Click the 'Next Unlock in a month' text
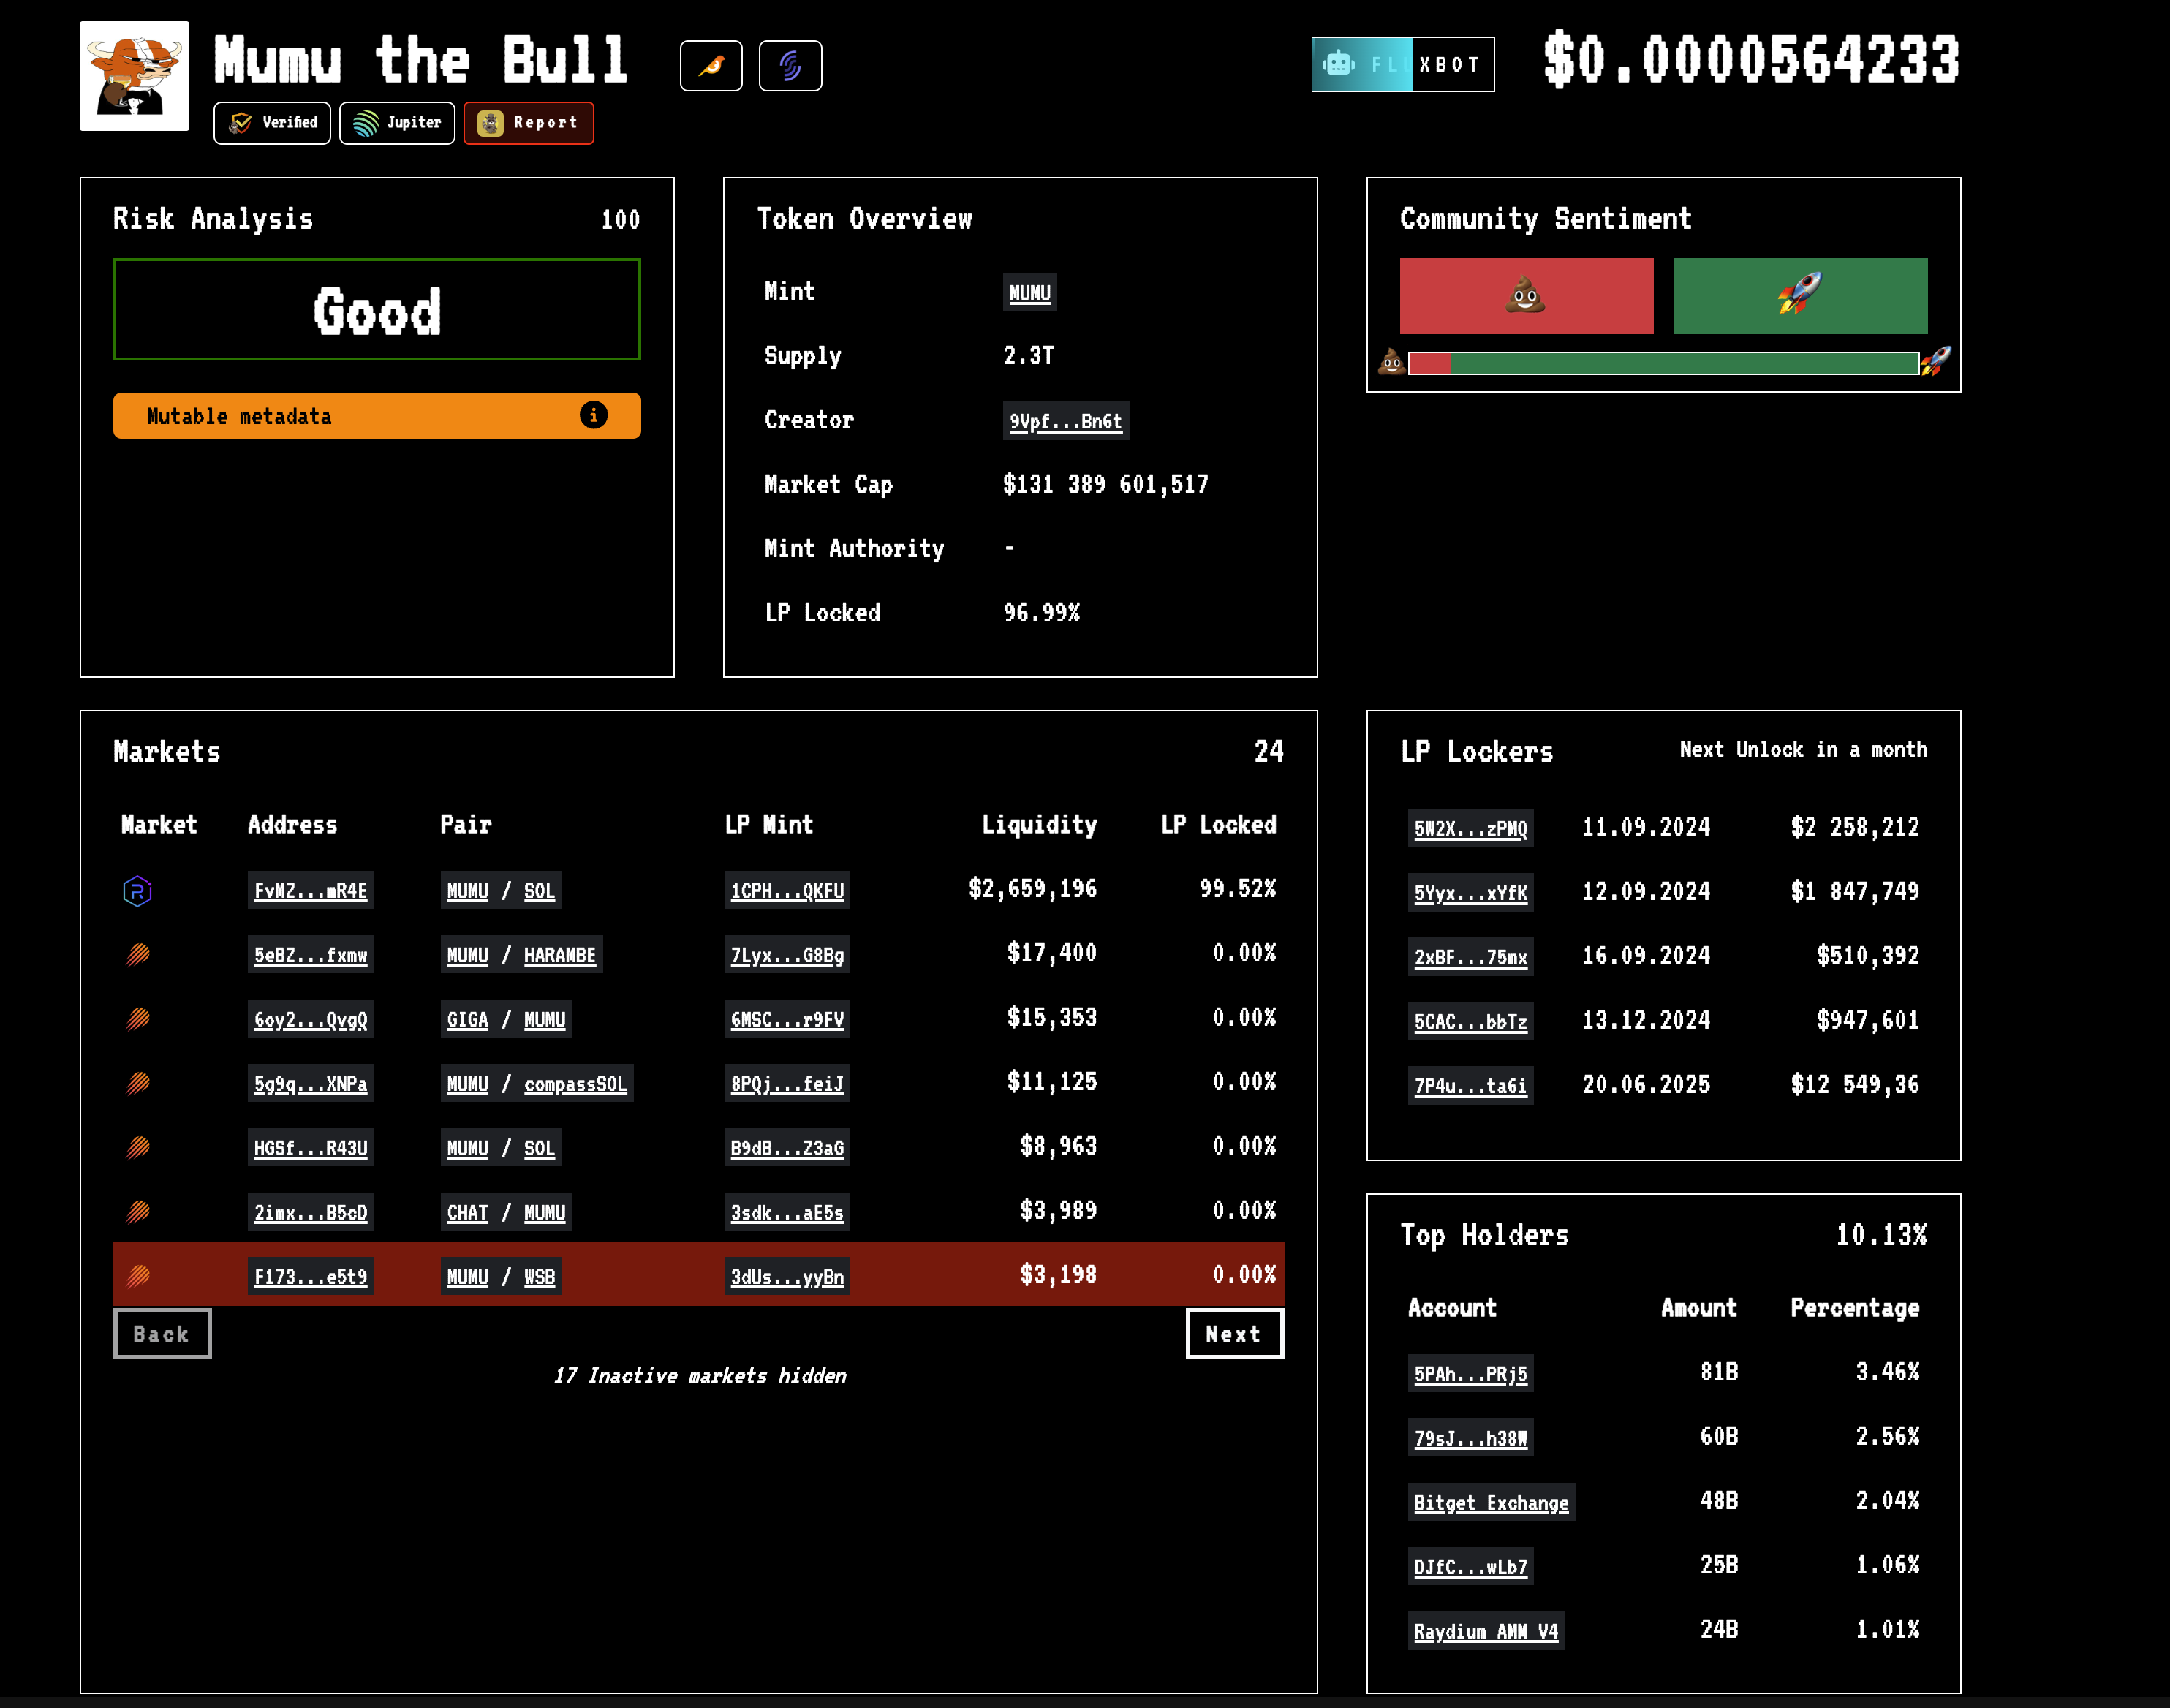 pyautogui.click(x=1803, y=750)
